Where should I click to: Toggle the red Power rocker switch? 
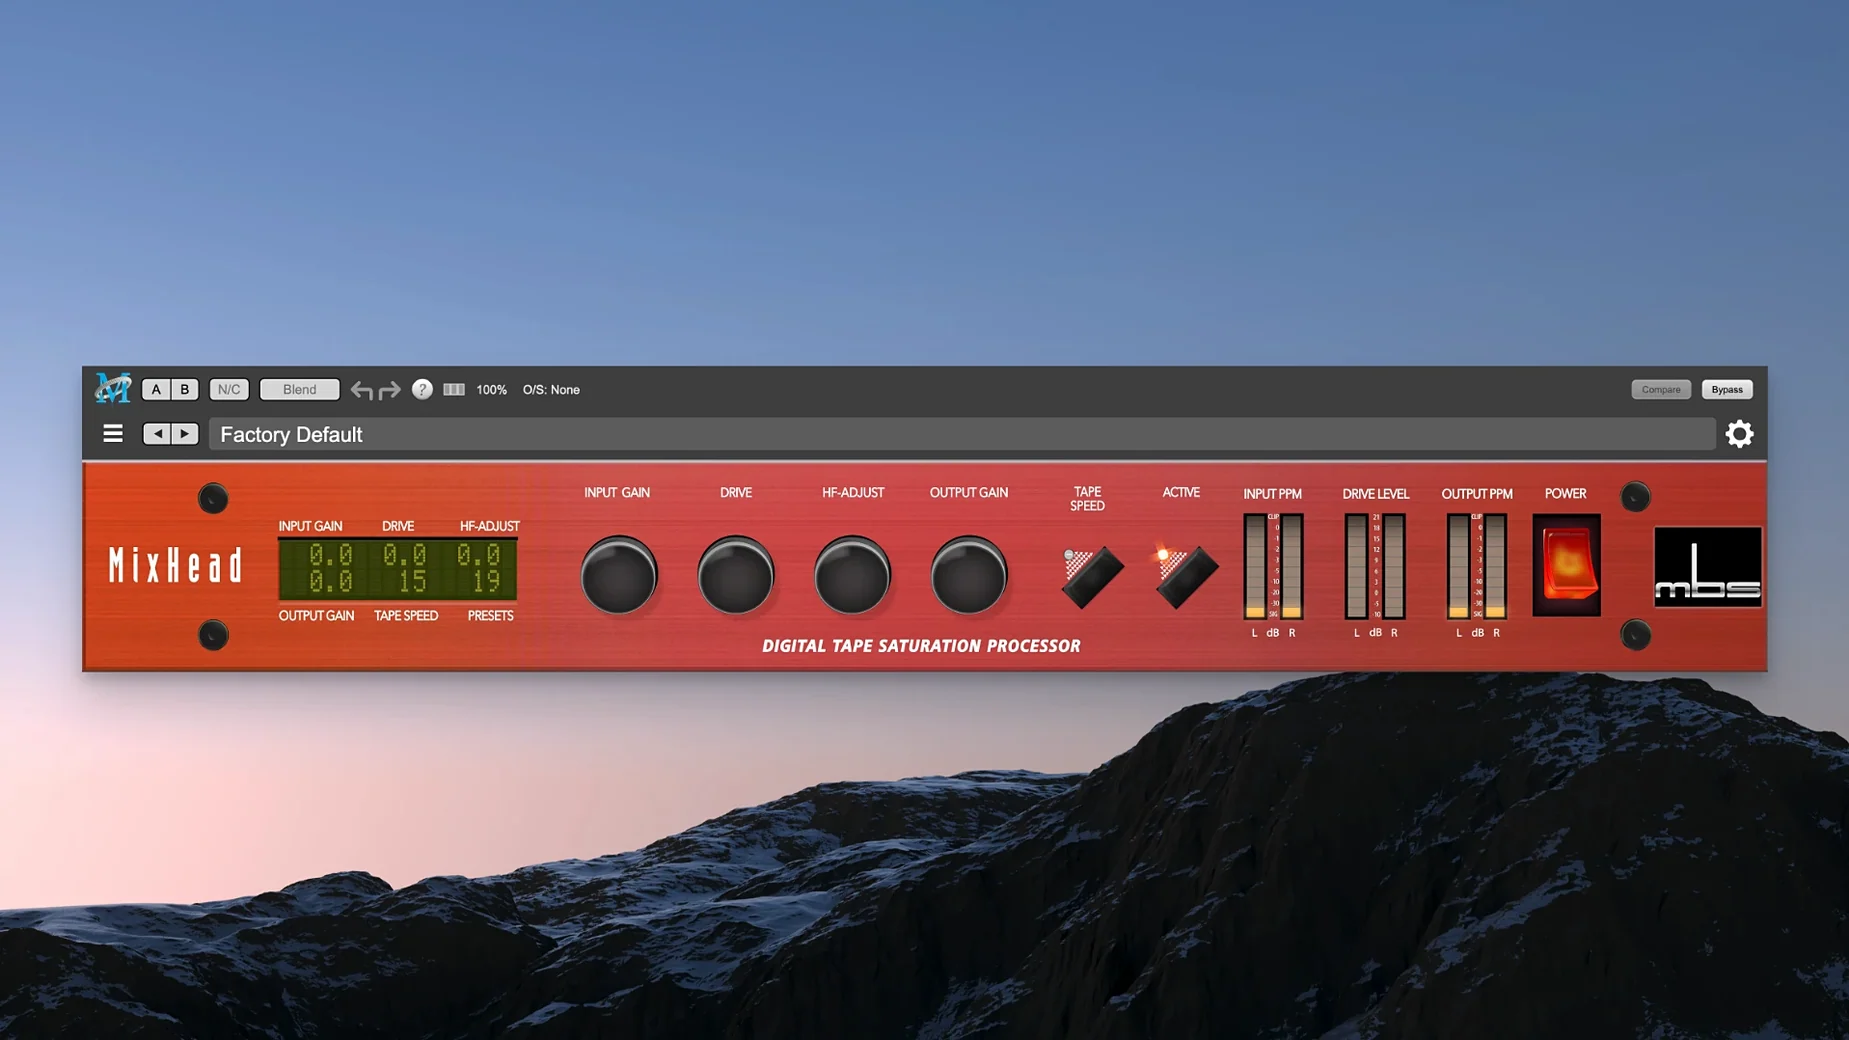point(1566,565)
